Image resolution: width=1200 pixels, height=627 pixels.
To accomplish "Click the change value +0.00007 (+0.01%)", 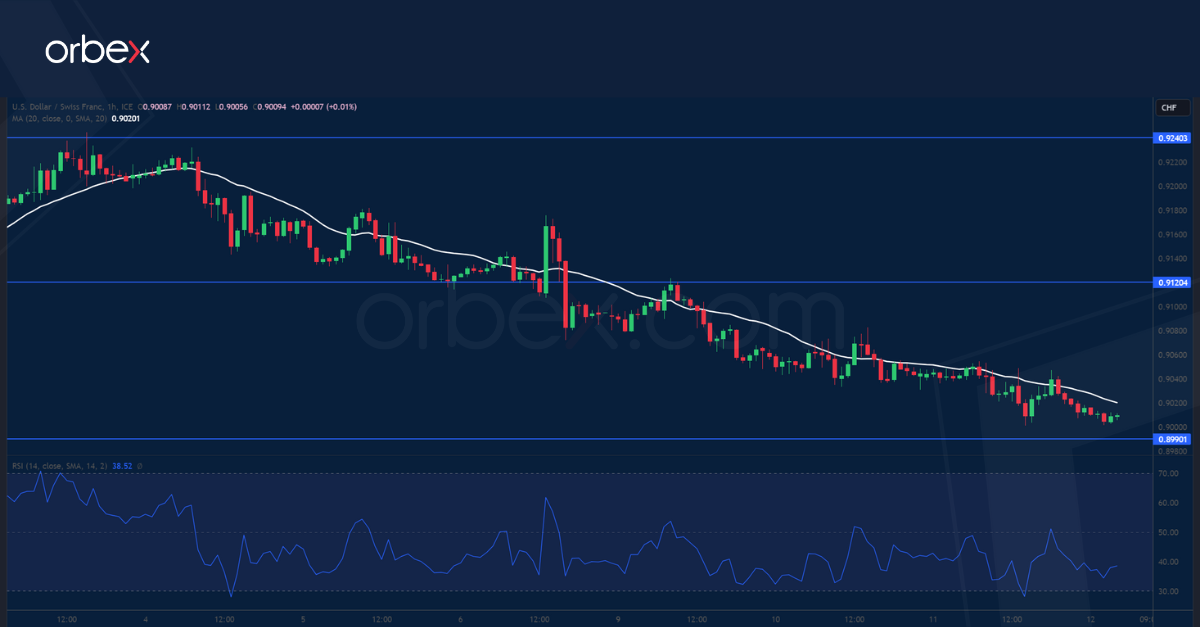I will coord(326,107).
